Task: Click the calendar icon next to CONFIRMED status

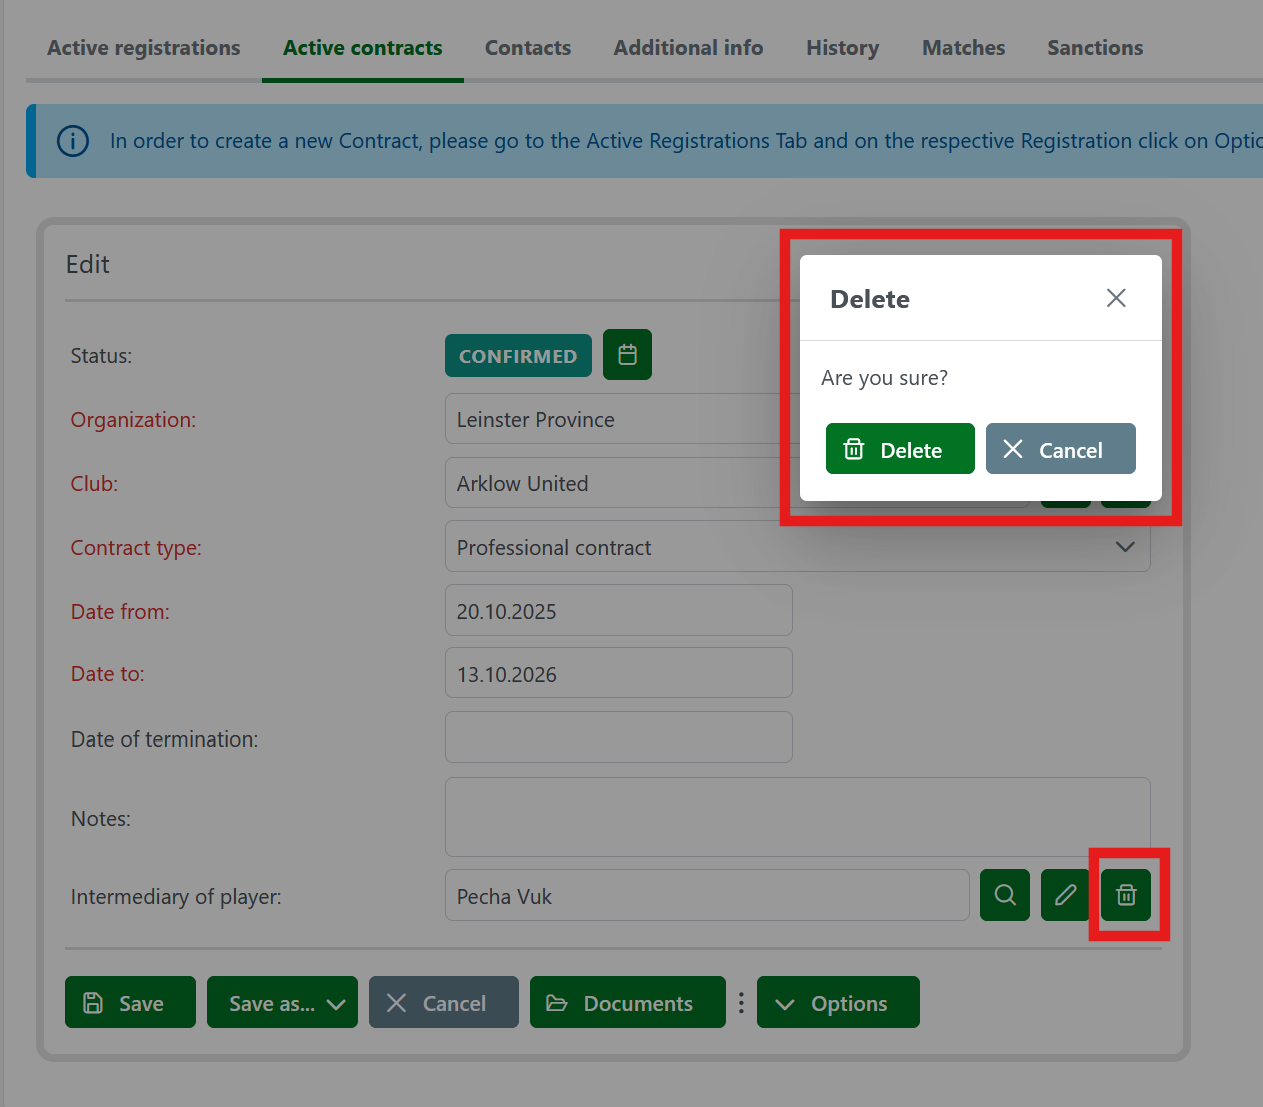Action: [627, 355]
